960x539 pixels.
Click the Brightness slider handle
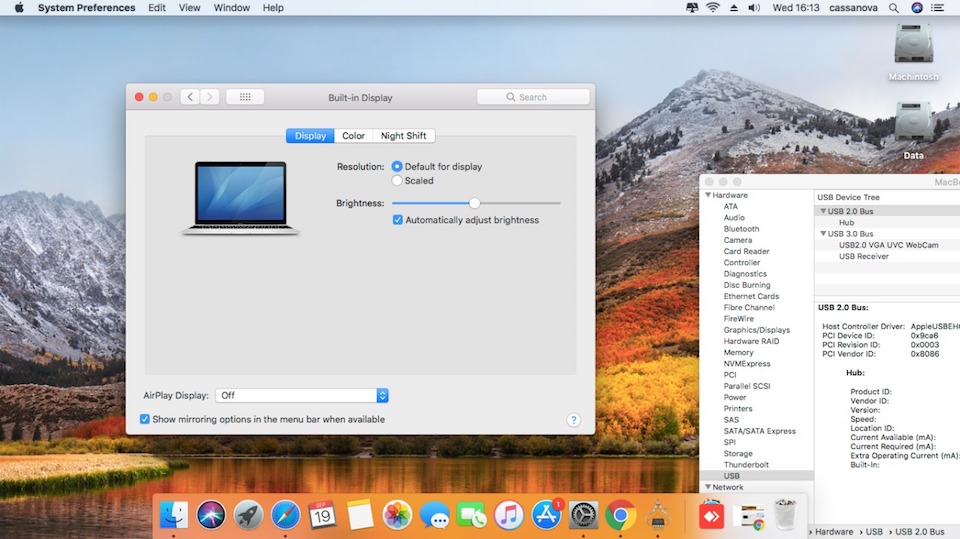point(475,203)
